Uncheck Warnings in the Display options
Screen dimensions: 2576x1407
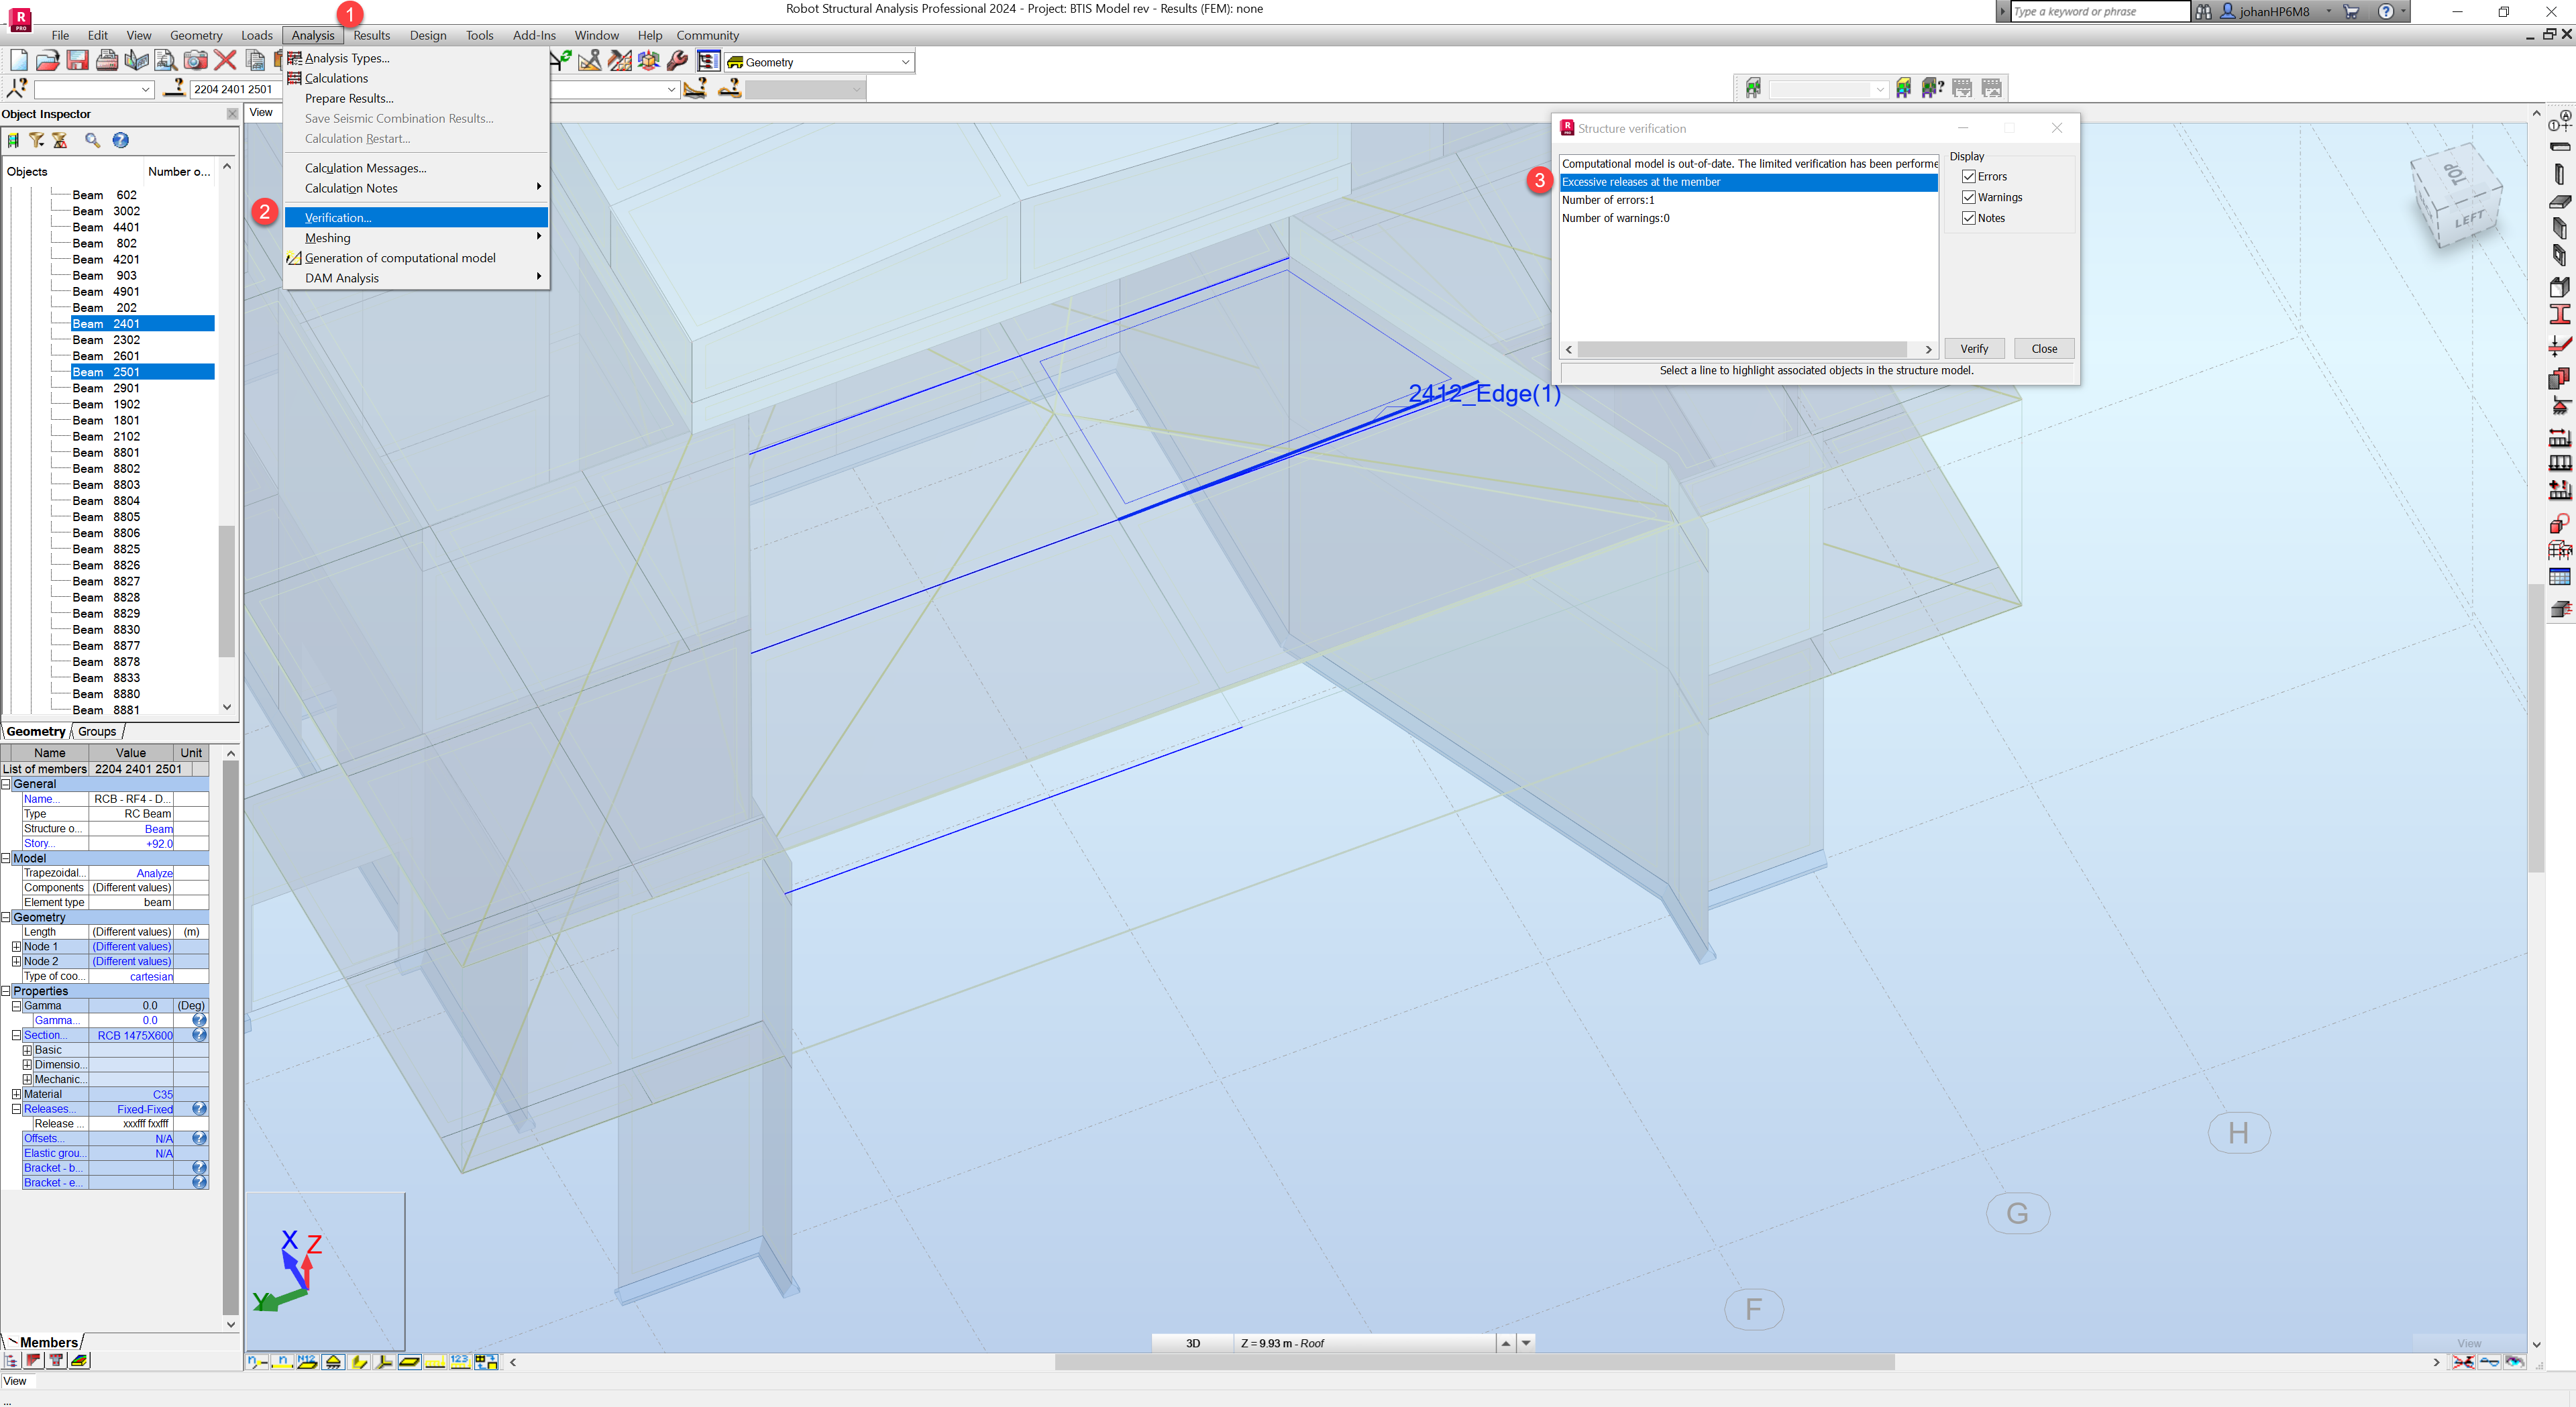(1968, 197)
